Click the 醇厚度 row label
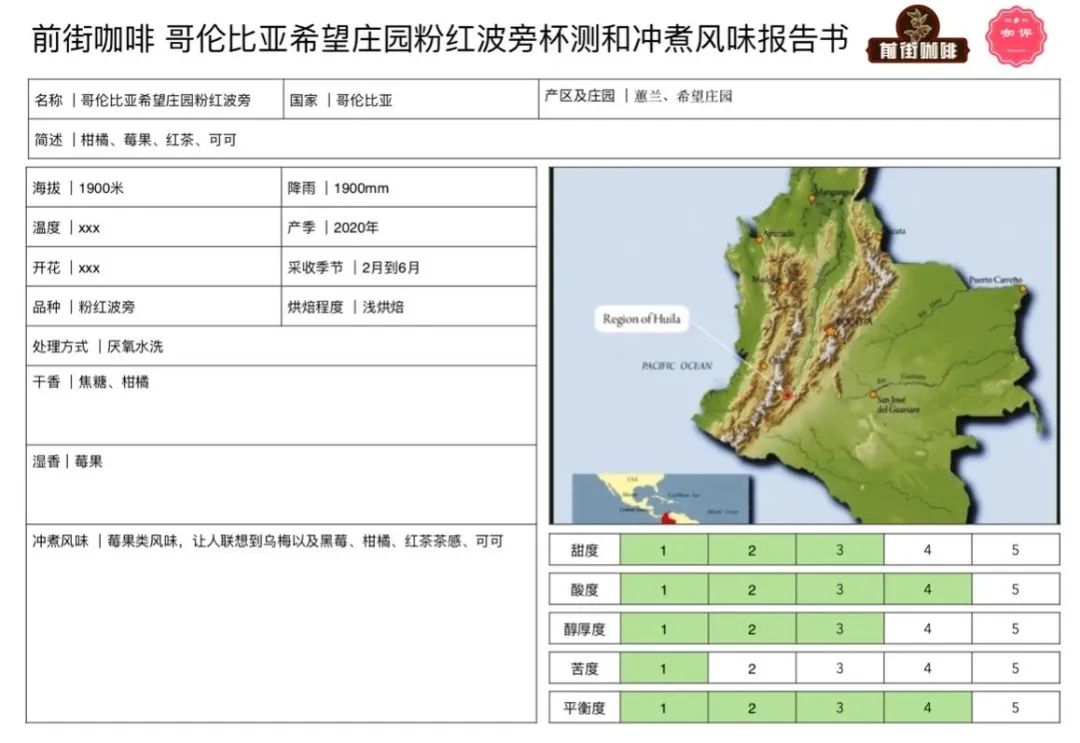The width and height of the screenshot is (1080, 743). pyautogui.click(x=585, y=629)
